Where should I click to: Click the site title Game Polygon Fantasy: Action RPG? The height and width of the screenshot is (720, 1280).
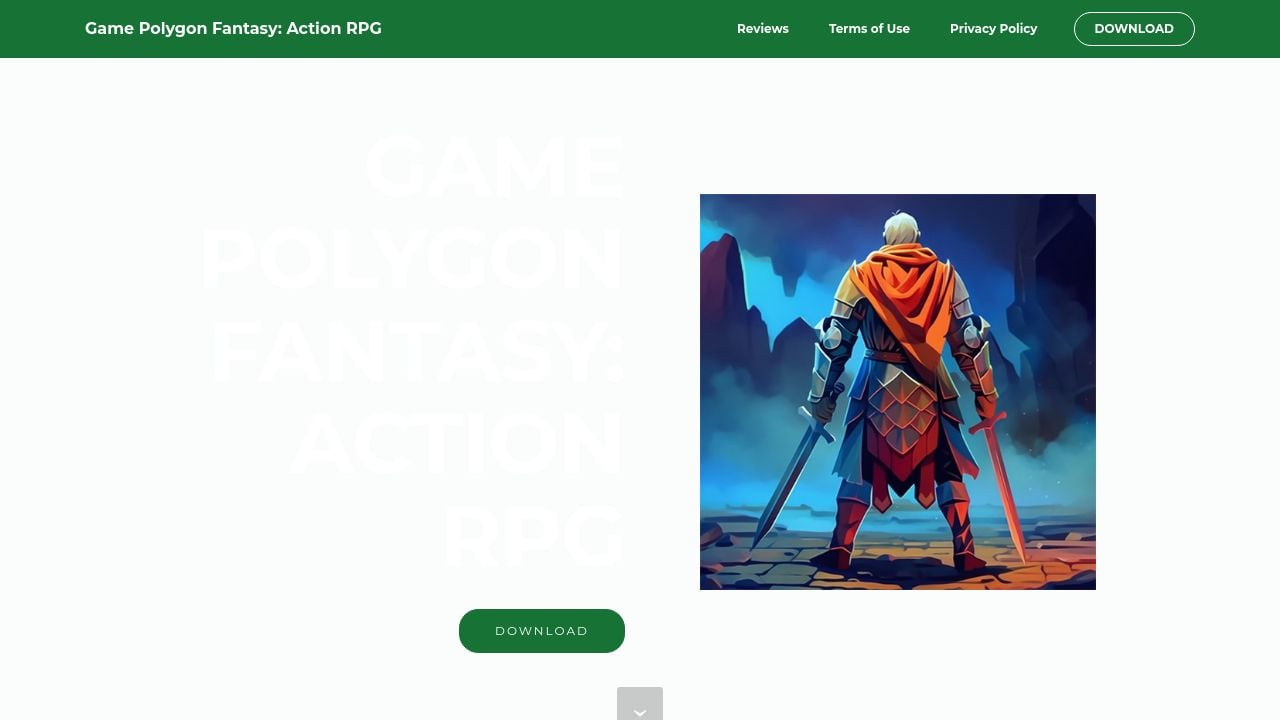point(233,29)
